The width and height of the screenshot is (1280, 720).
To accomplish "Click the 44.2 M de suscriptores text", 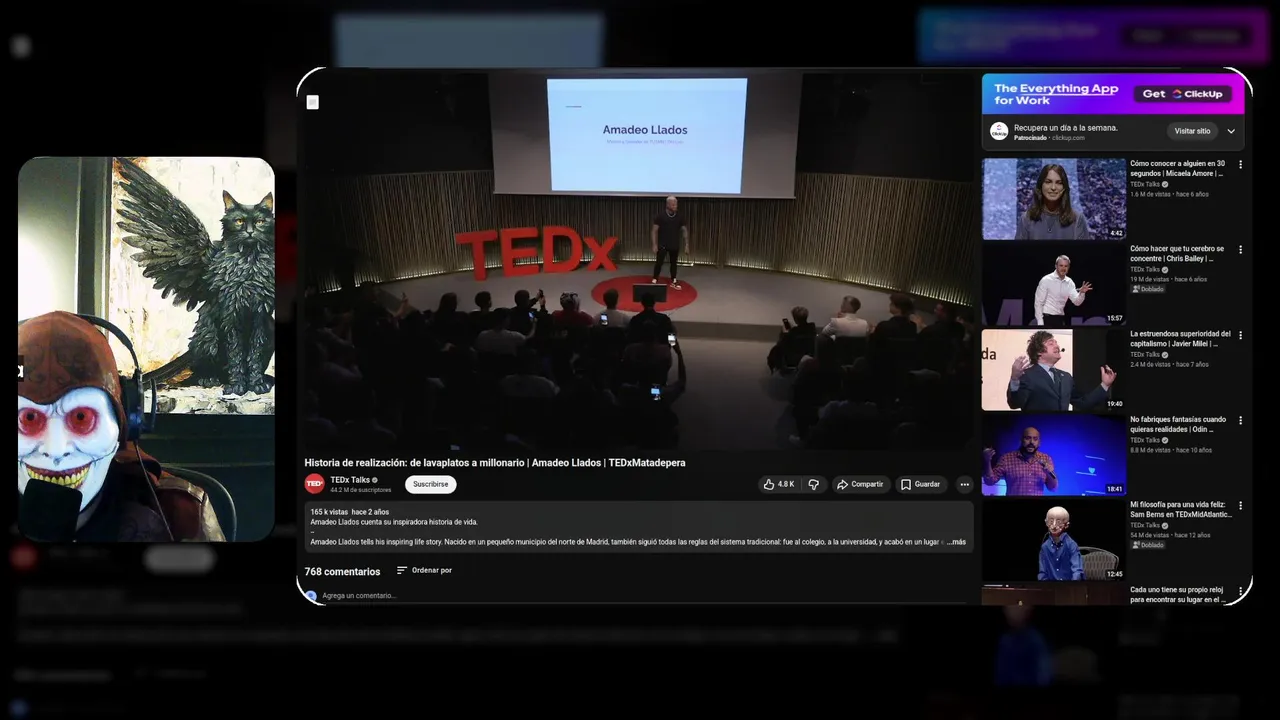I will click(x=361, y=490).
